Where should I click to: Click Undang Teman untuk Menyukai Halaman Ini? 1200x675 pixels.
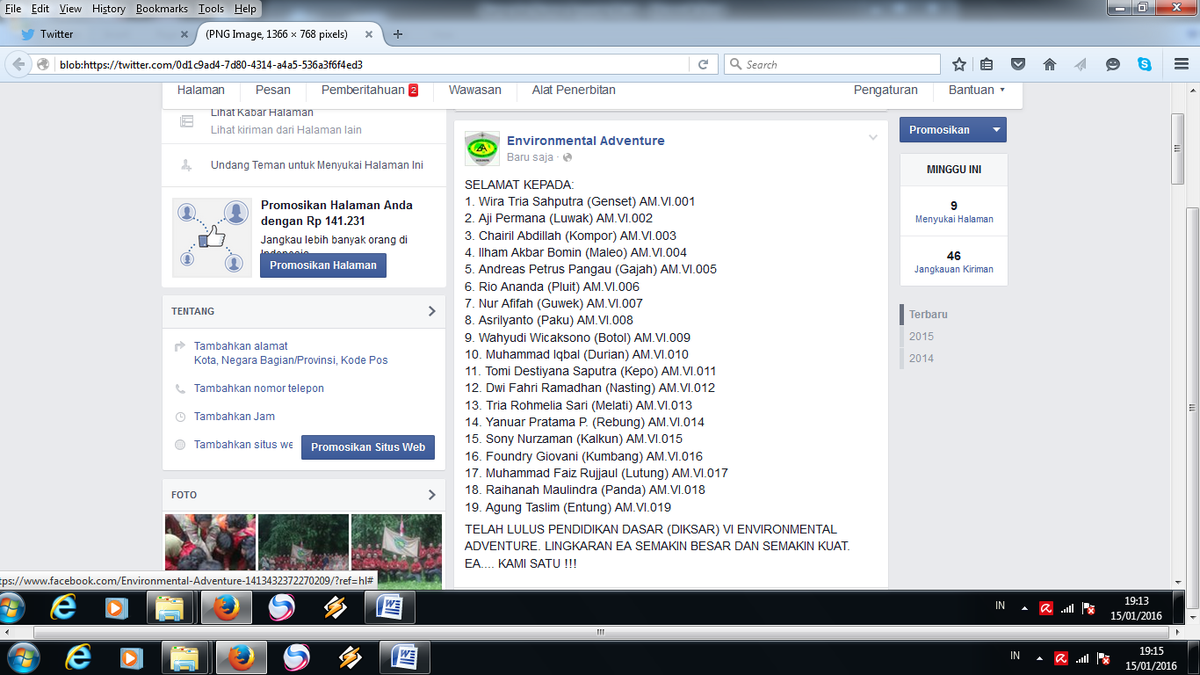click(x=317, y=165)
